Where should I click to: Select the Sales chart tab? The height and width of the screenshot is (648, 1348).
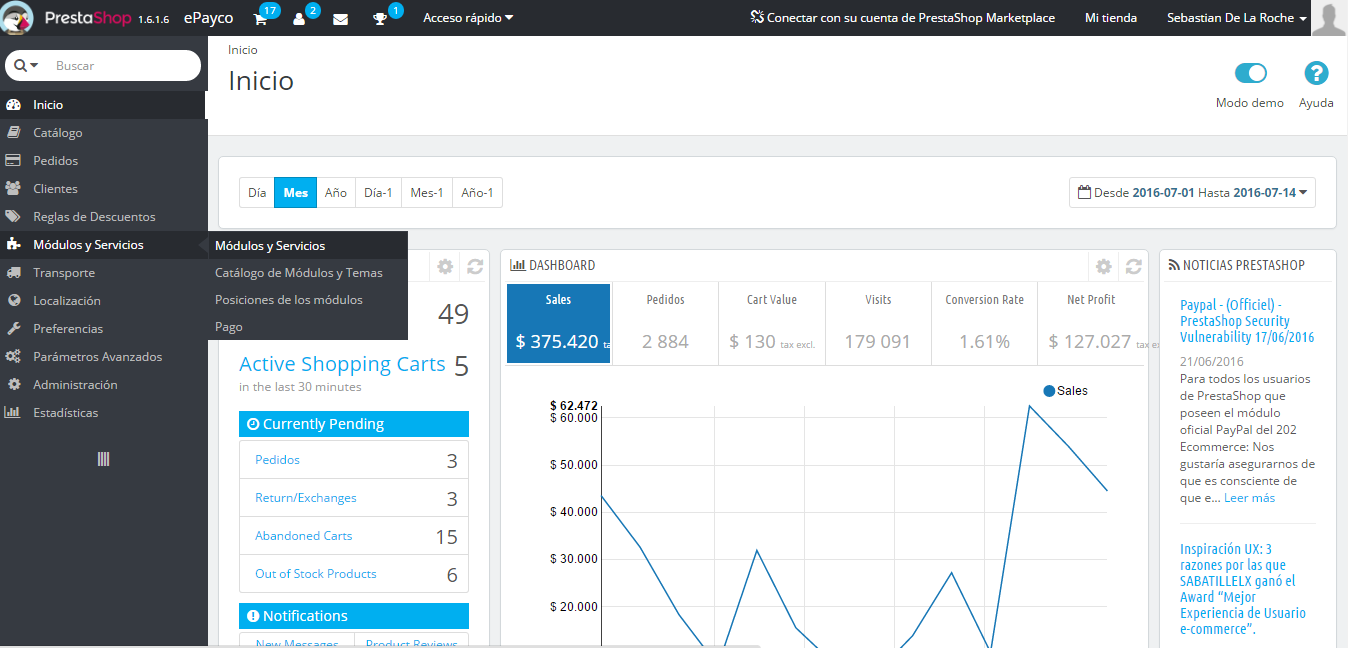pos(559,324)
